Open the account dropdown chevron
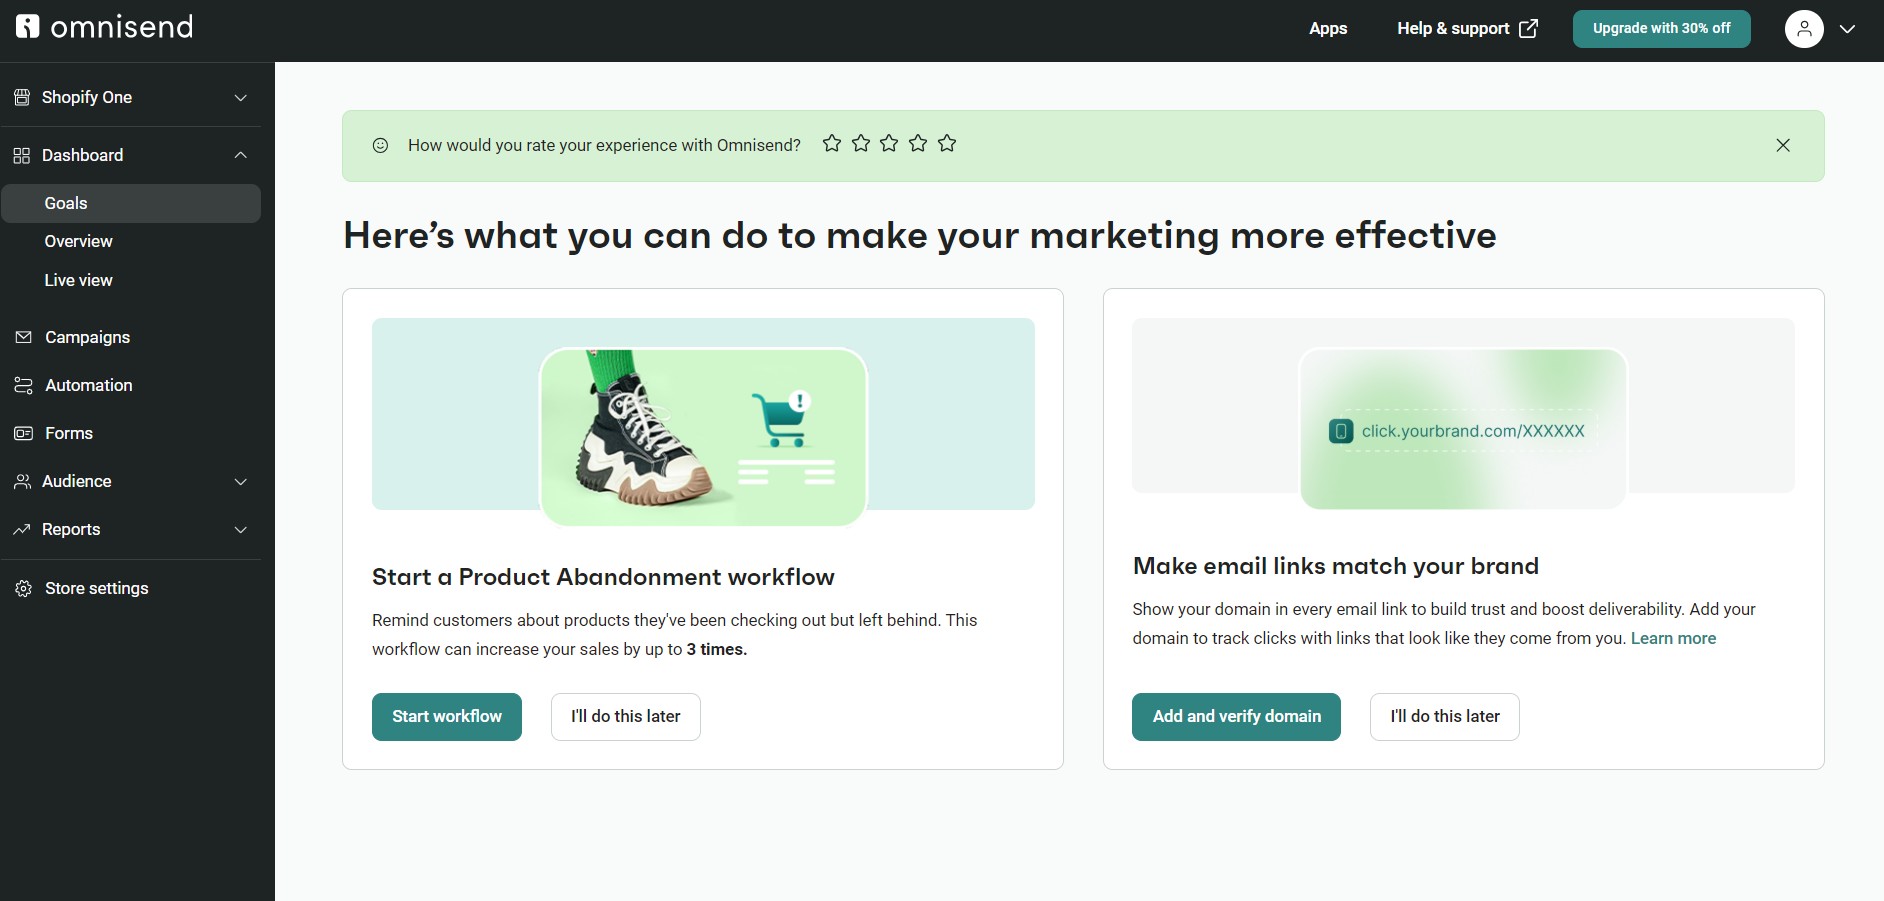The width and height of the screenshot is (1884, 901). coord(1848,29)
